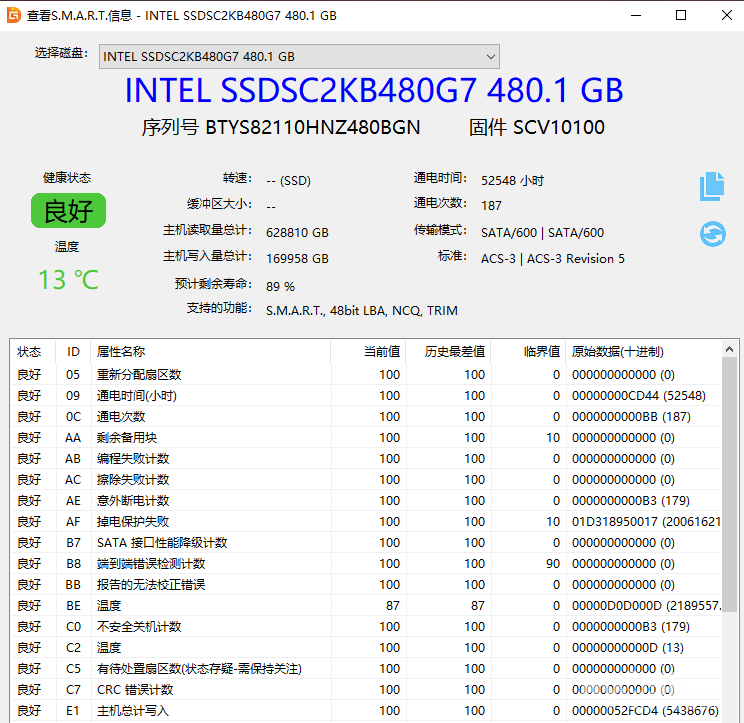The height and width of the screenshot is (723, 744).
Task: Maximize the S.M.A.R.T. info window
Action: (x=681, y=15)
